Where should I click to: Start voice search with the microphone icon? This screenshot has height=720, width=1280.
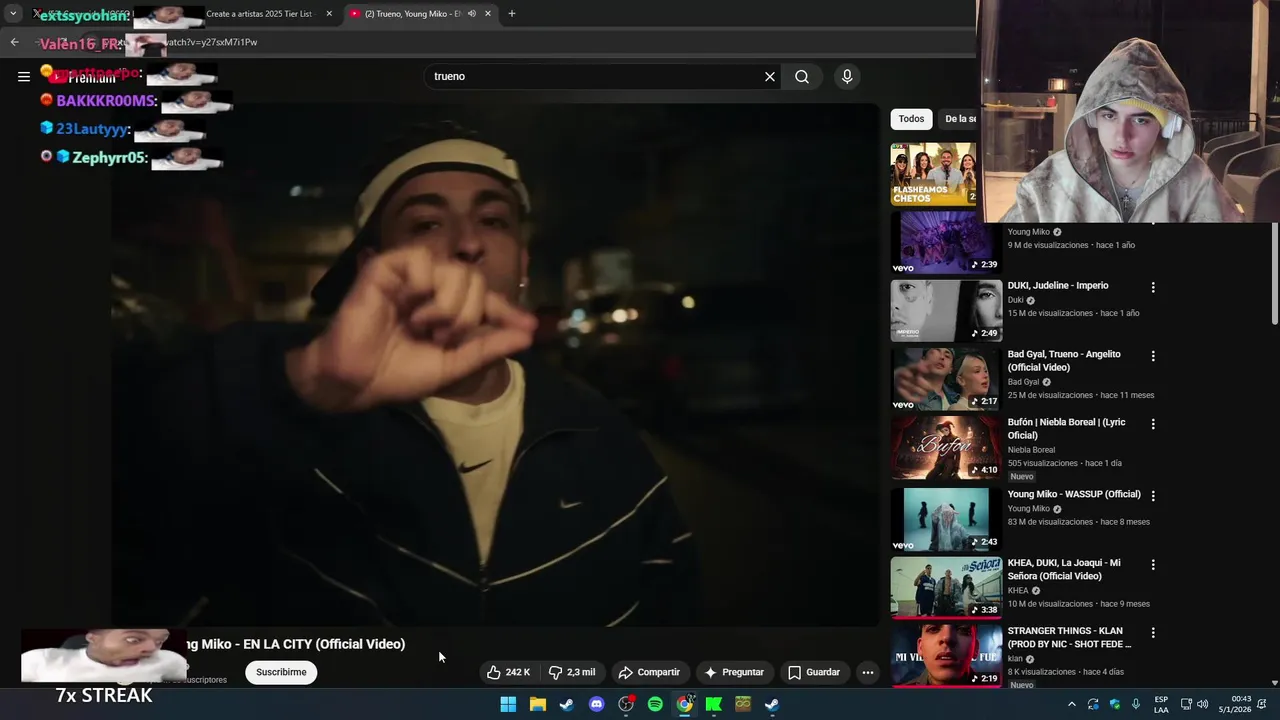tap(847, 77)
